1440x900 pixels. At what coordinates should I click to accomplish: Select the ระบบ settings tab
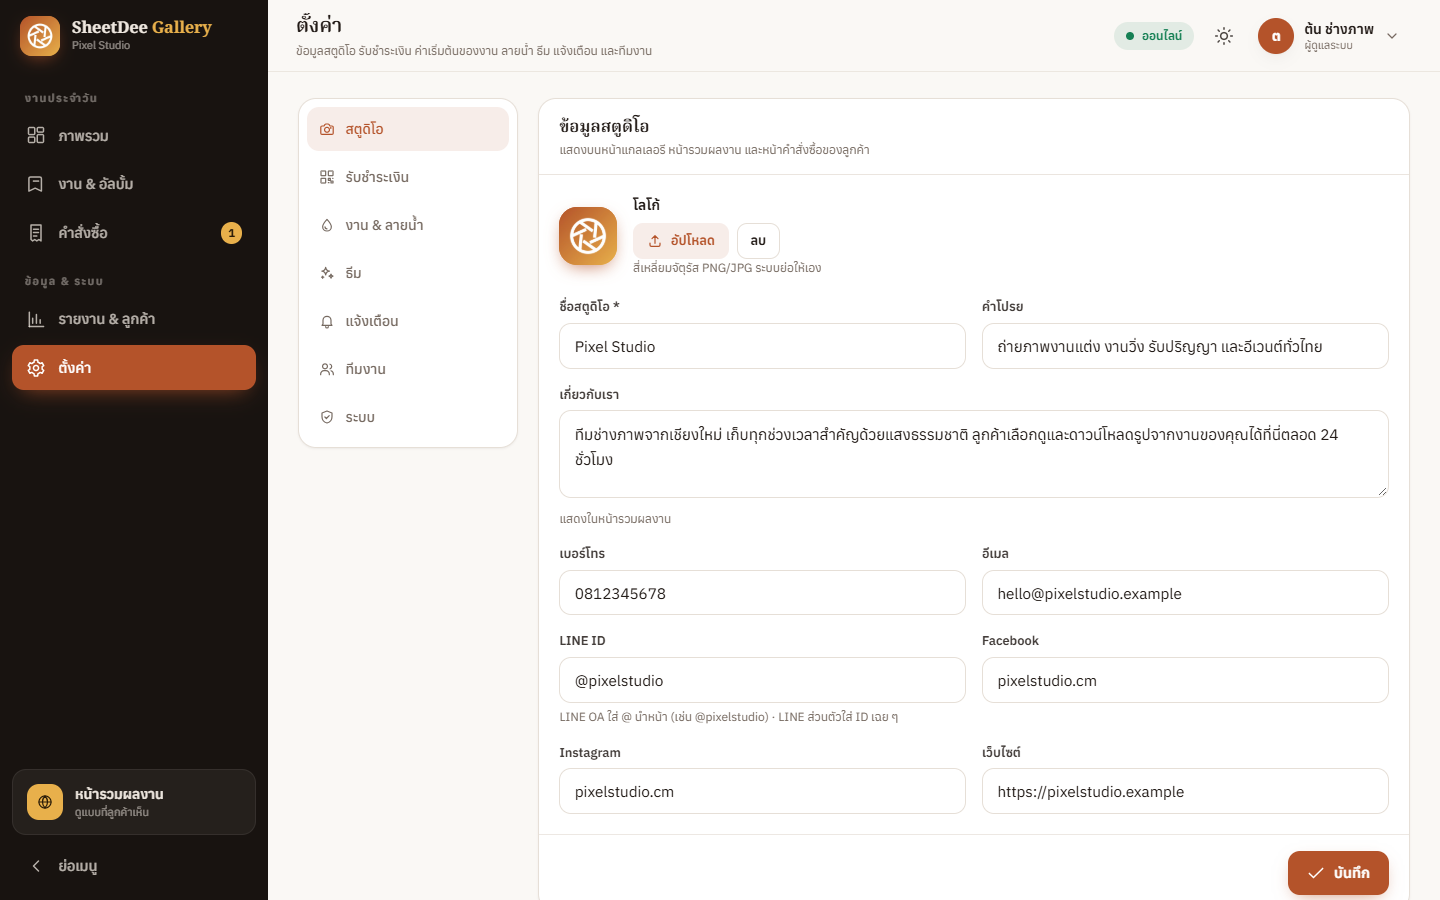click(408, 417)
